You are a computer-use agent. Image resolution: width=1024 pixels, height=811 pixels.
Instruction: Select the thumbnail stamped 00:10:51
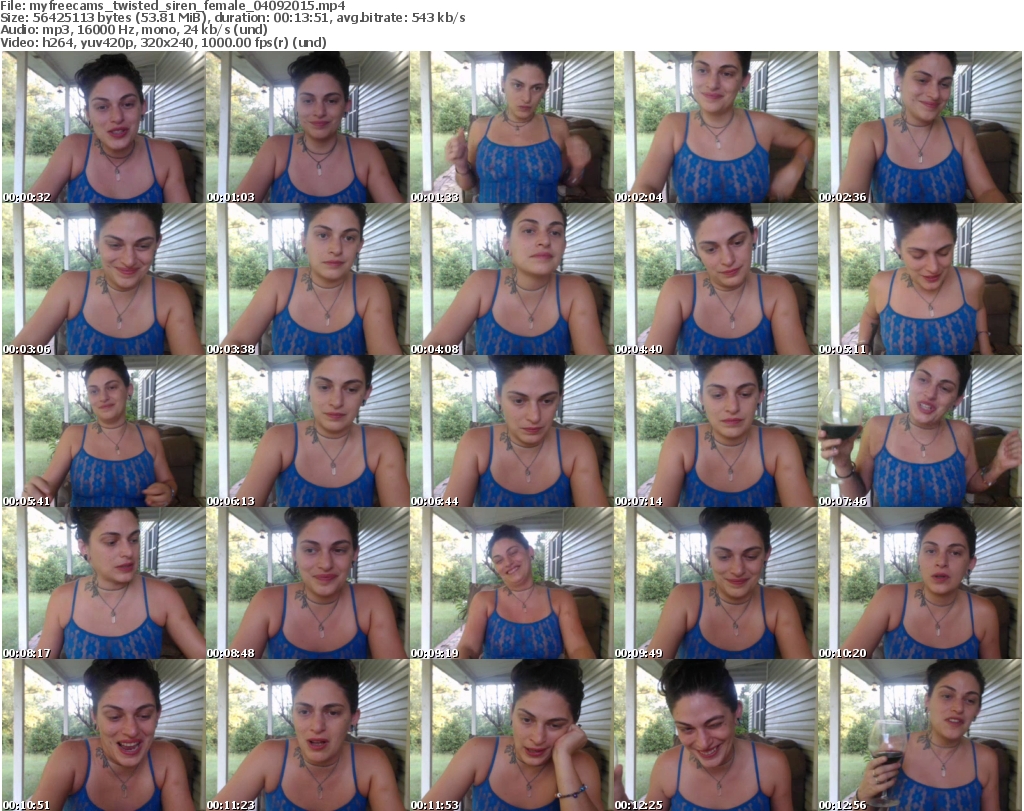pyautogui.click(x=104, y=735)
